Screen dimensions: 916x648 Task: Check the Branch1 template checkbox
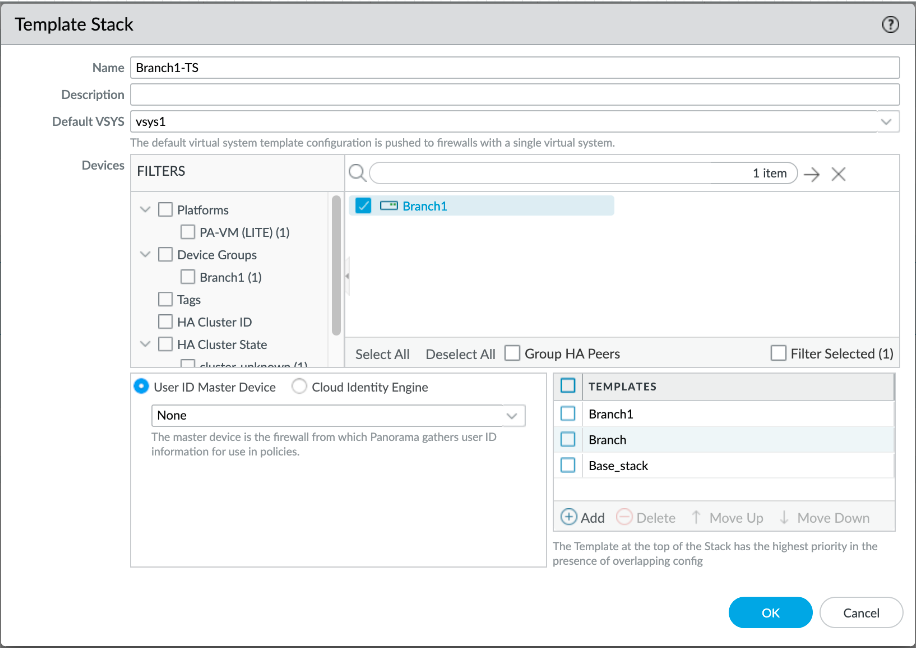point(568,414)
